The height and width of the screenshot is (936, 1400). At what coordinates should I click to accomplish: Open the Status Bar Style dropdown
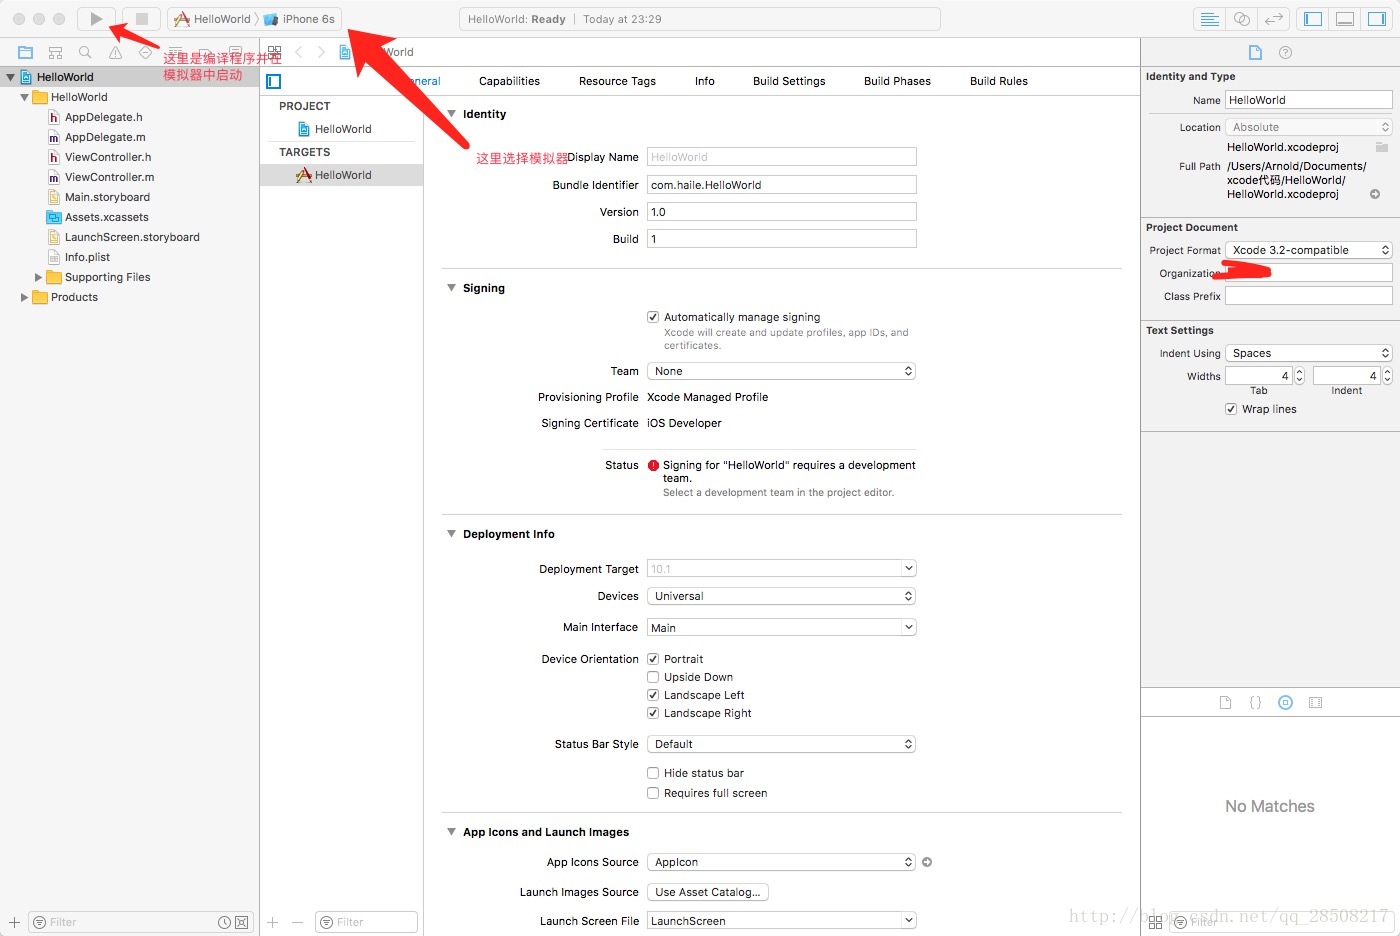(x=781, y=744)
